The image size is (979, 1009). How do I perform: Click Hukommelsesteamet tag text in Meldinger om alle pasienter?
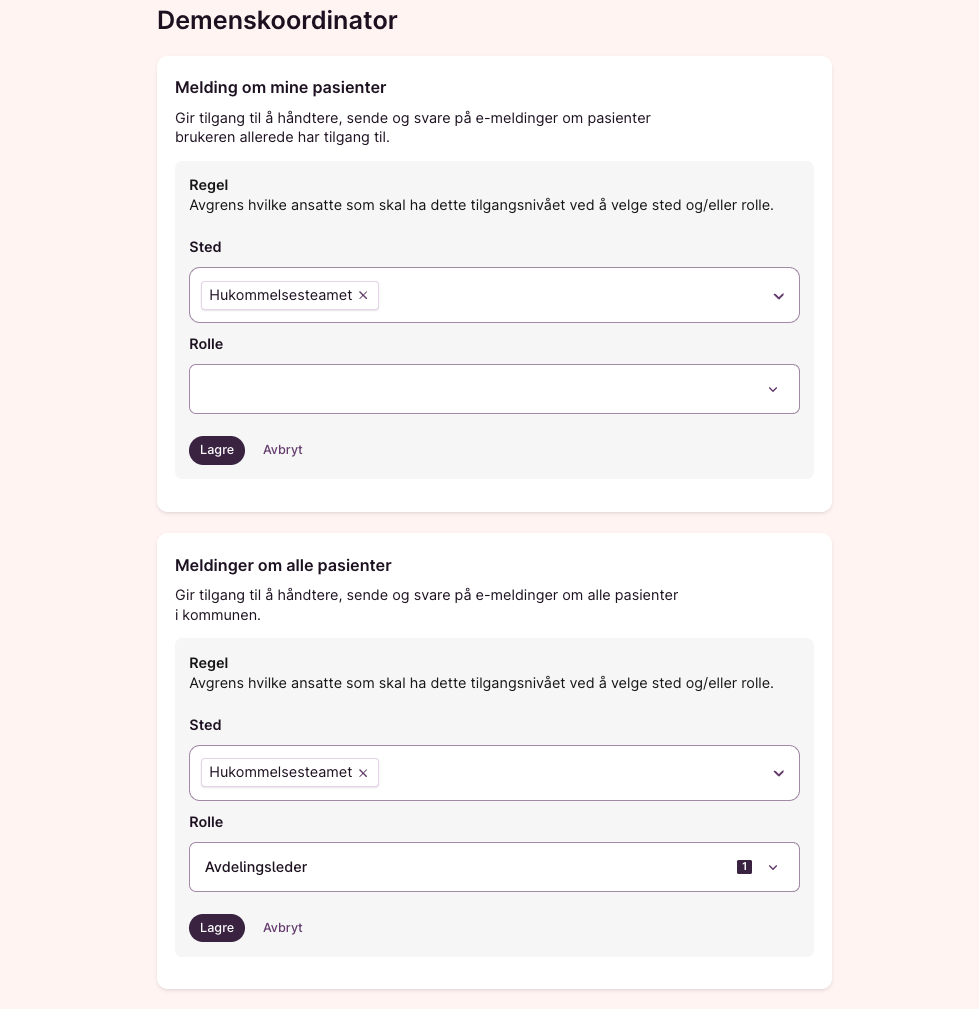tap(281, 773)
